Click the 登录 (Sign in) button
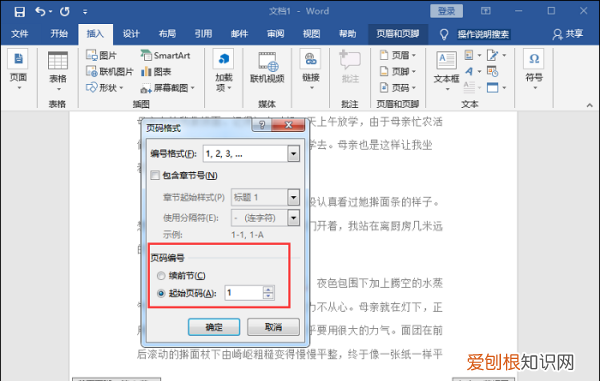The image size is (600, 381). [x=447, y=11]
